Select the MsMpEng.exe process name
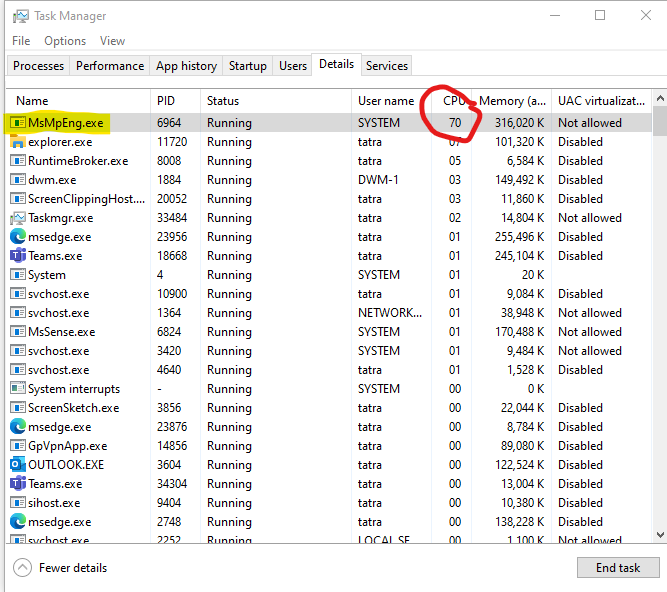Image resolution: width=667 pixels, height=592 pixels. 66,123
